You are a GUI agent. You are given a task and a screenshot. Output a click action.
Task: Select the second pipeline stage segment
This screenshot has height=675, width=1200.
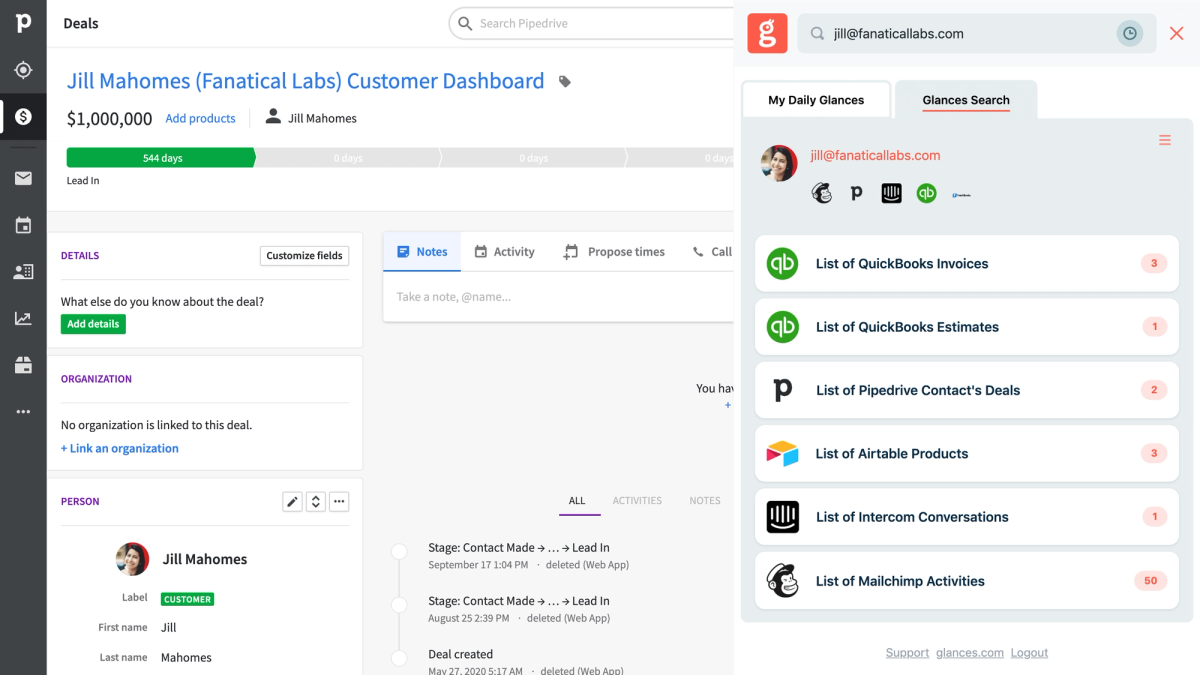[x=347, y=158]
